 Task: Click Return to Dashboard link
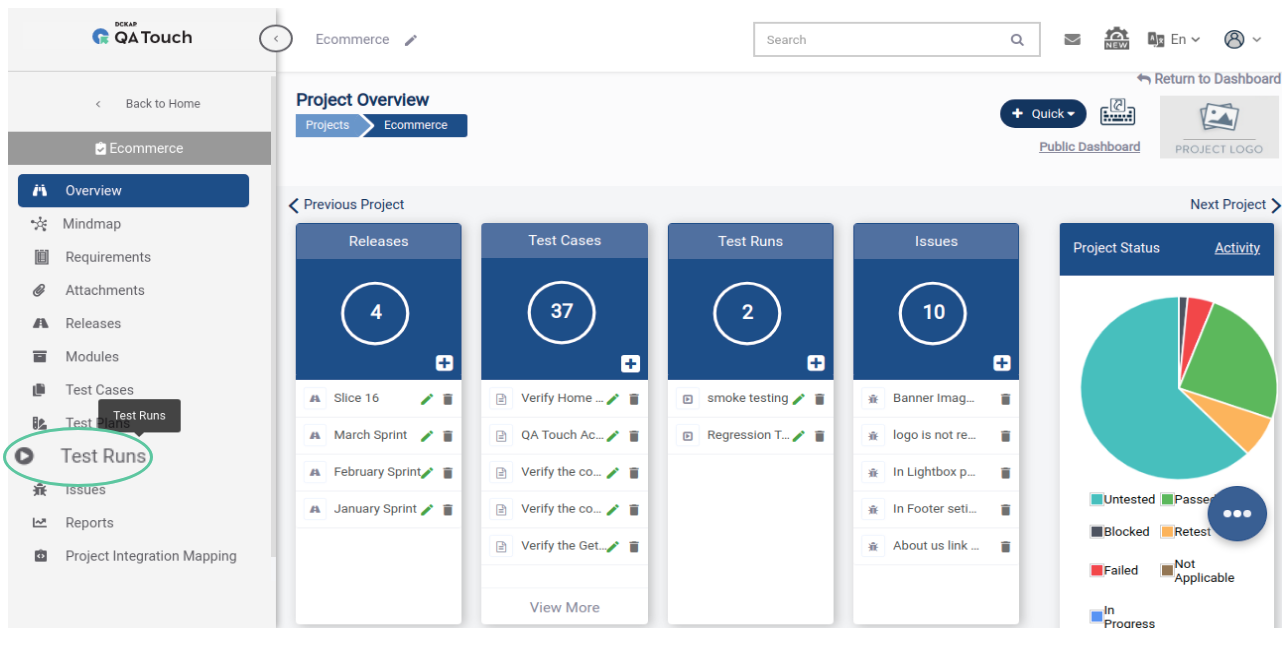click(1208, 79)
